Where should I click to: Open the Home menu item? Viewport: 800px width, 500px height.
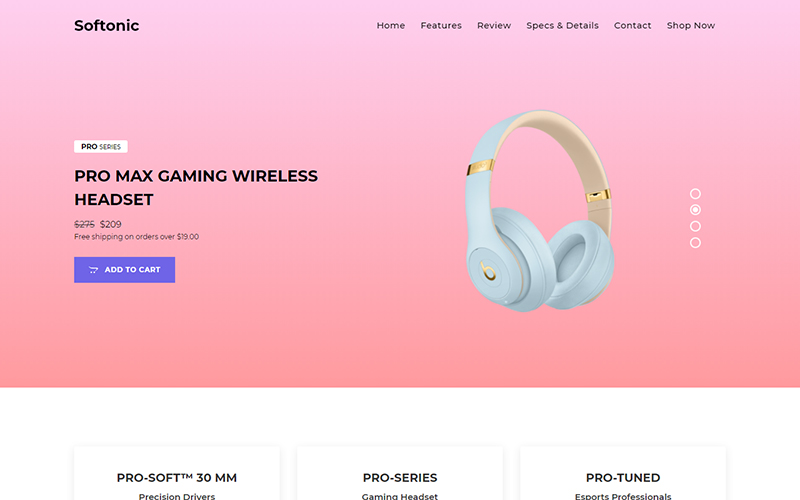(x=391, y=26)
